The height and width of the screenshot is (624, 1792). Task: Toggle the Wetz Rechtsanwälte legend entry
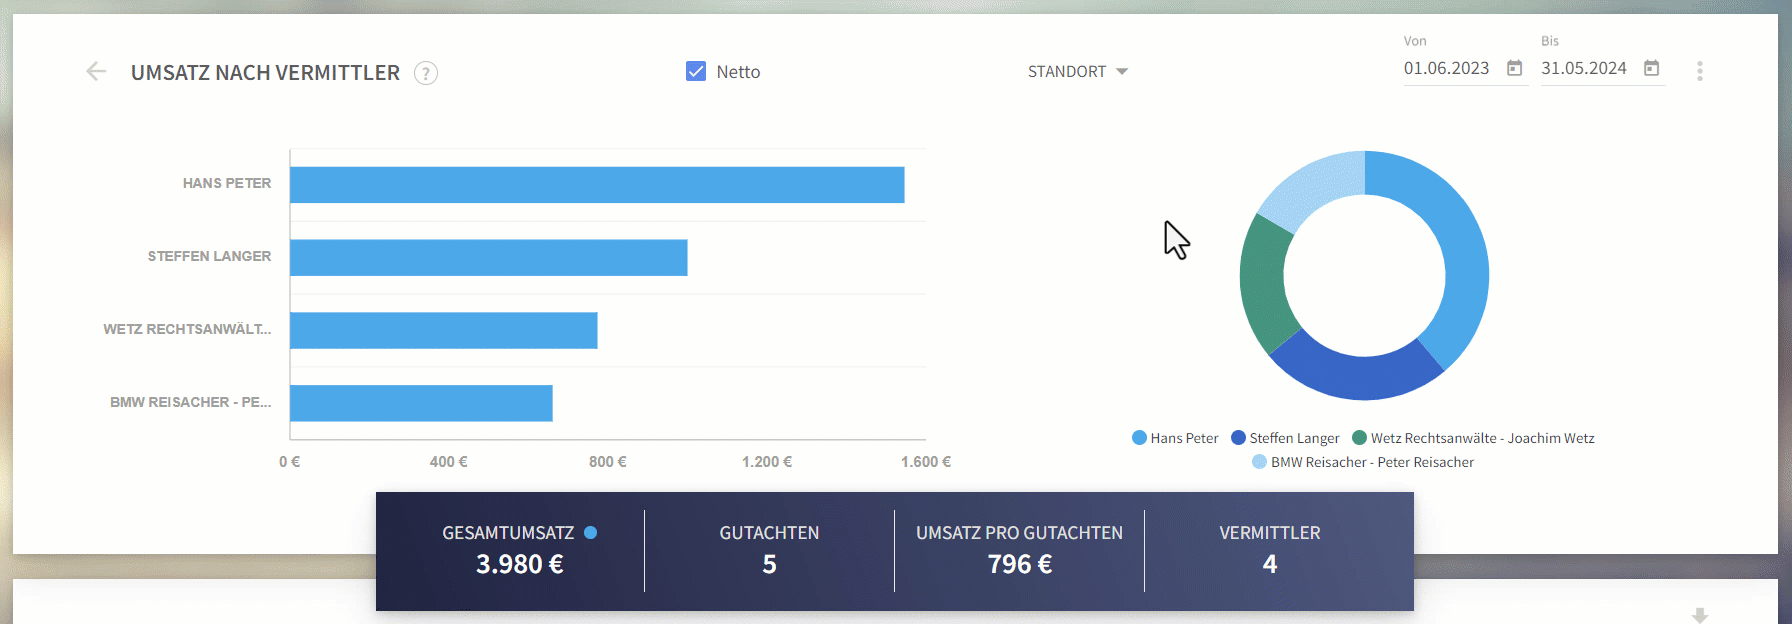coord(1473,438)
